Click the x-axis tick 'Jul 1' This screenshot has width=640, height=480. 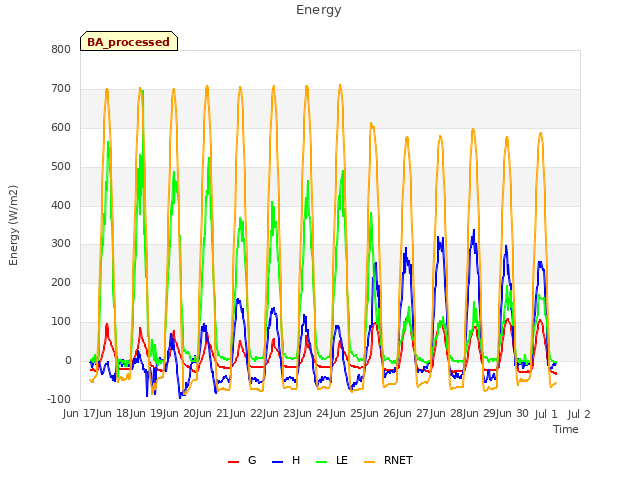(x=546, y=415)
